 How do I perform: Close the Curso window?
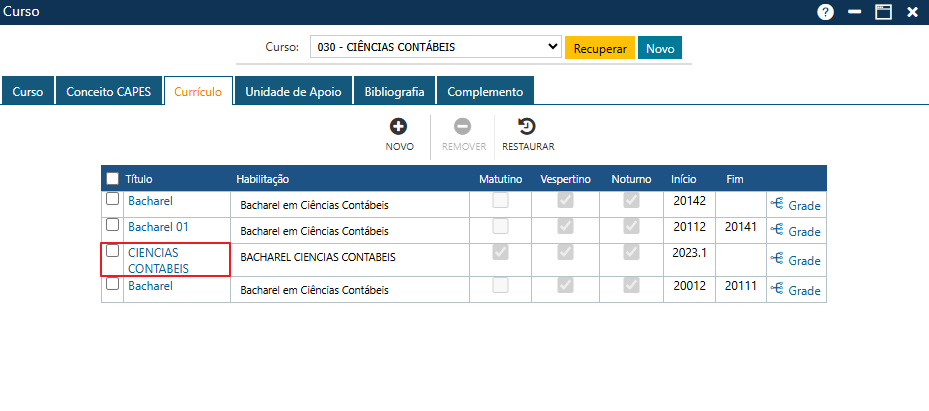pyautogui.click(x=912, y=12)
